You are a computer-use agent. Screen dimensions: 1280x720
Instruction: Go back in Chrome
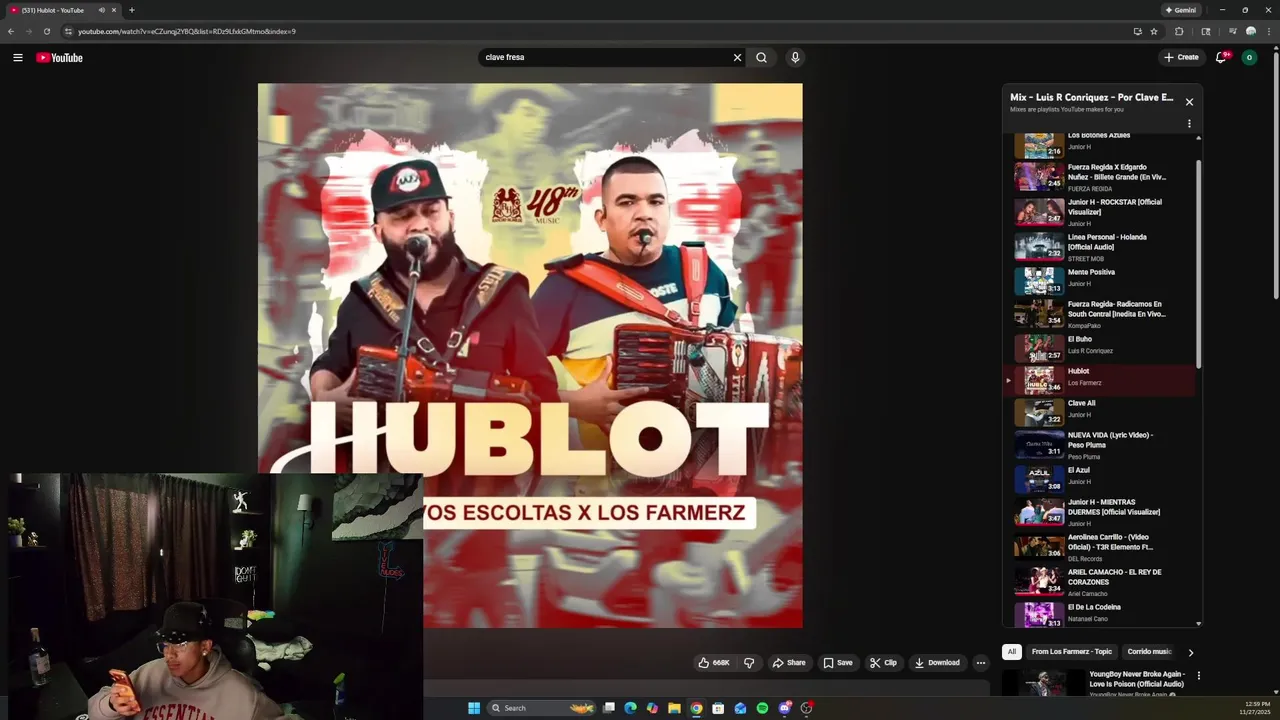[x=11, y=31]
